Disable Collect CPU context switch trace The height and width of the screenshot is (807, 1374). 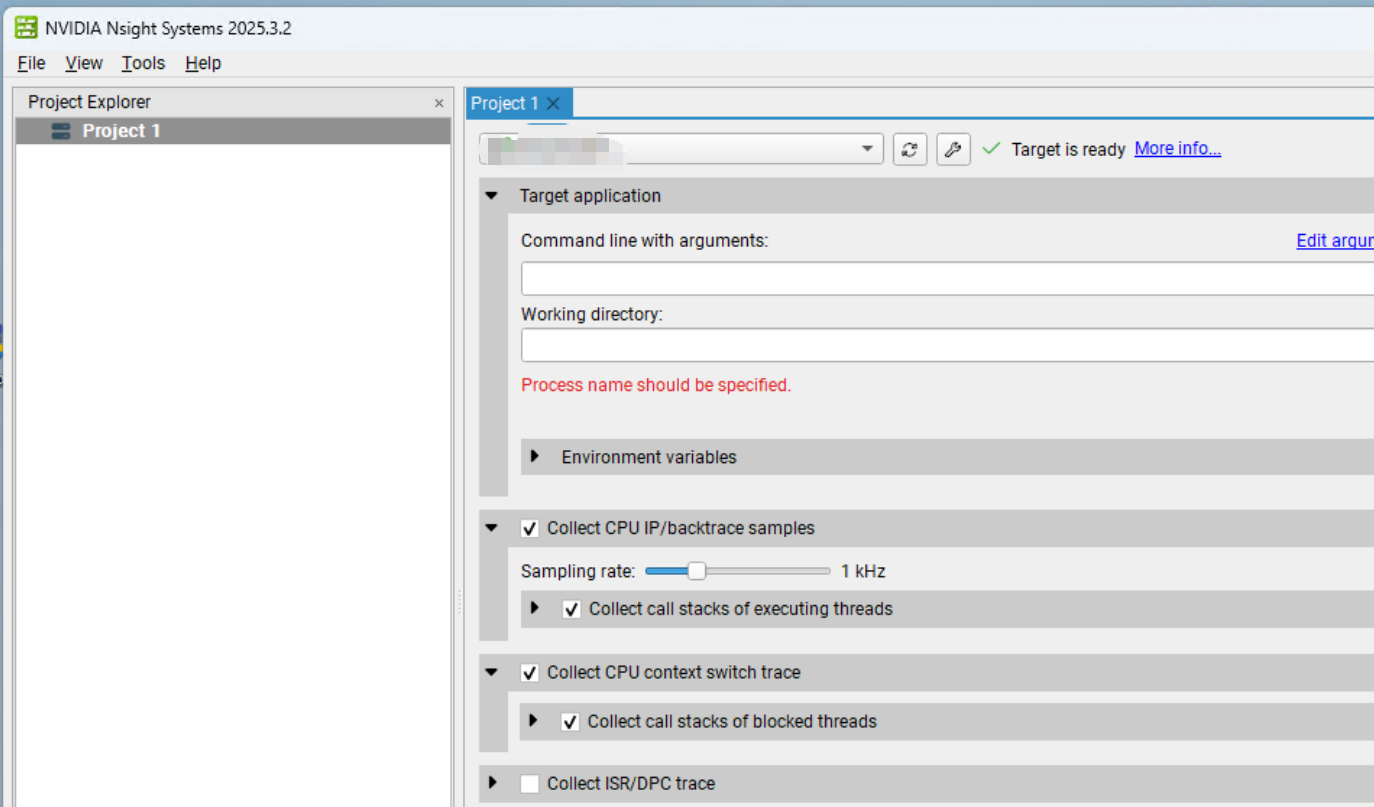click(x=529, y=672)
